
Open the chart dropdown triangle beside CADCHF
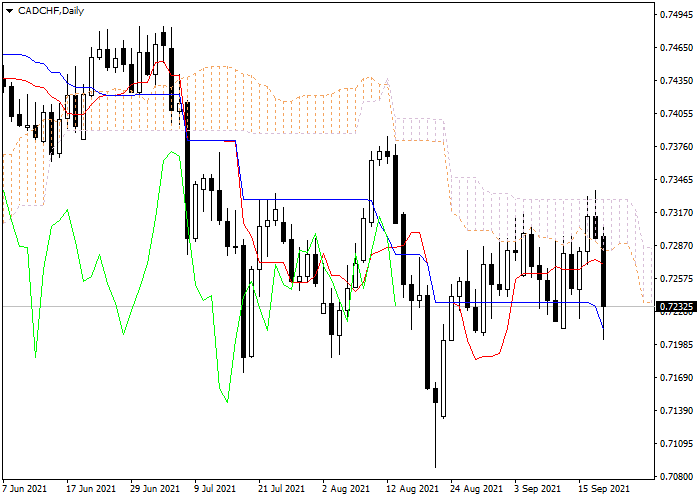pyautogui.click(x=9, y=11)
